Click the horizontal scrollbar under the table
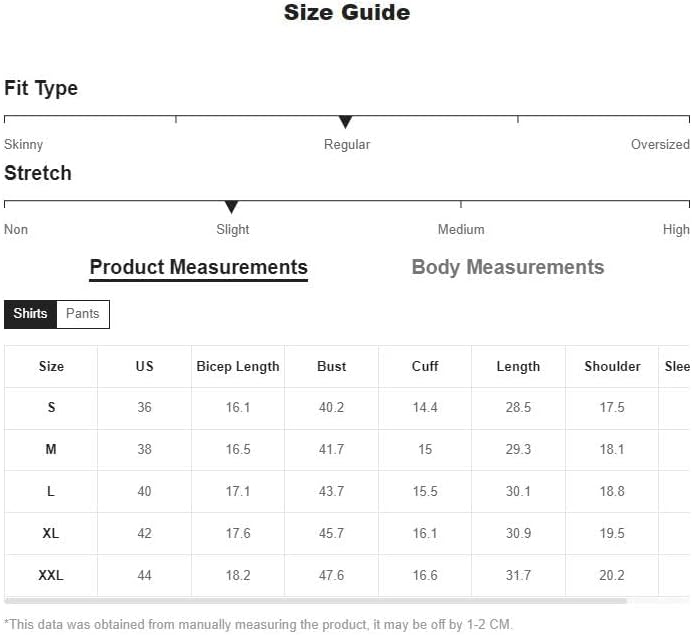Screen dimensions: 692x635 315,601
